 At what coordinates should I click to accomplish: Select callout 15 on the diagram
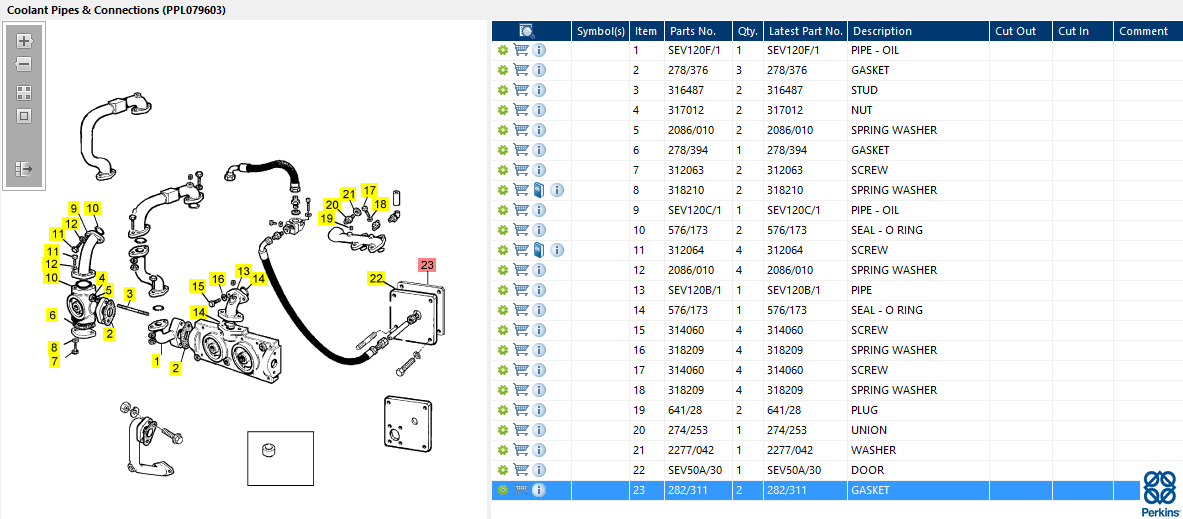click(198, 286)
